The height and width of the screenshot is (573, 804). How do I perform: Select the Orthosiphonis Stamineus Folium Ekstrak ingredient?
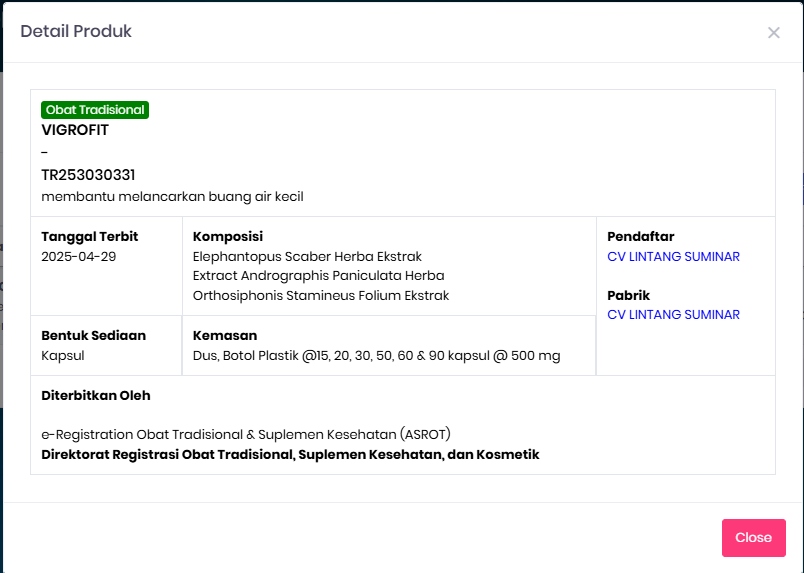[x=321, y=296]
